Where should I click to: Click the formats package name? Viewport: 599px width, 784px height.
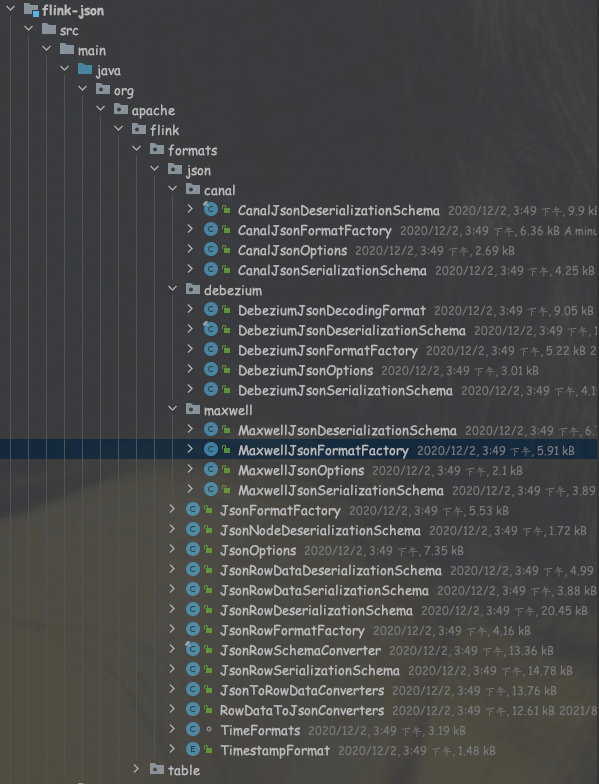[192, 150]
